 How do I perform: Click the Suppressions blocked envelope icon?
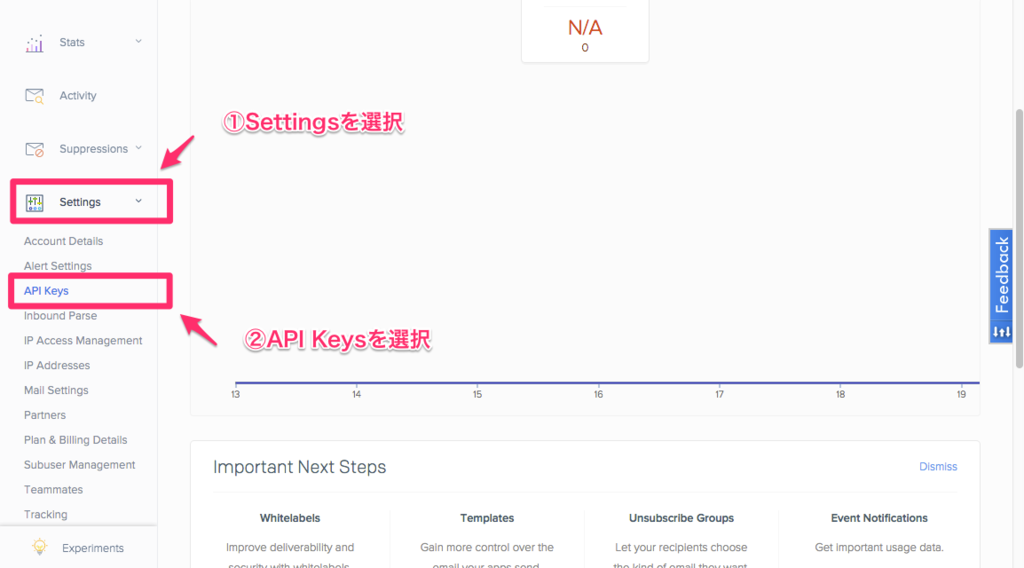pos(35,150)
